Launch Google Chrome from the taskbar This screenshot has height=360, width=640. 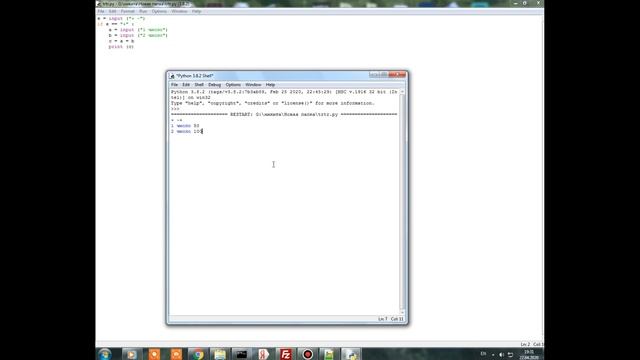click(198, 354)
